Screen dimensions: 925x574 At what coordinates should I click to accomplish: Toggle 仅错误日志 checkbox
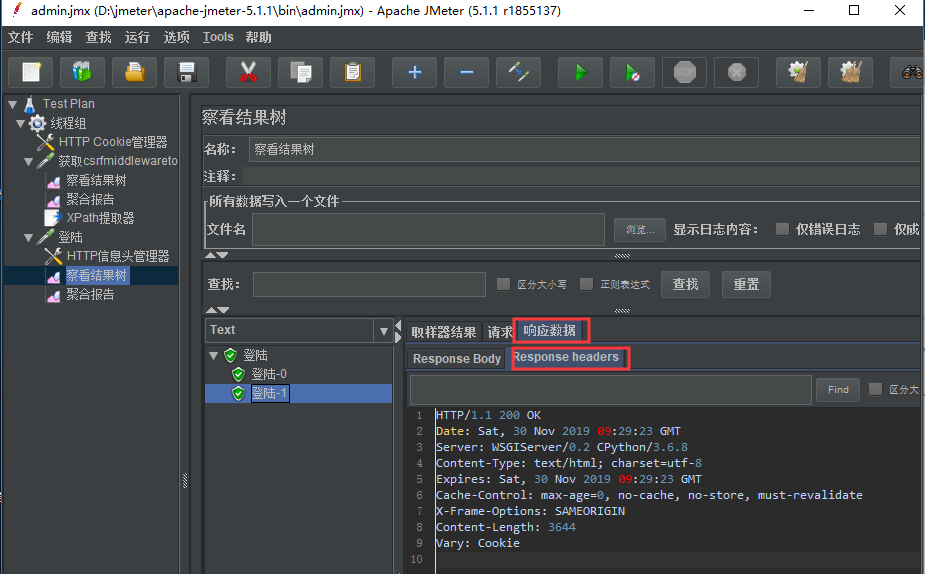point(782,229)
